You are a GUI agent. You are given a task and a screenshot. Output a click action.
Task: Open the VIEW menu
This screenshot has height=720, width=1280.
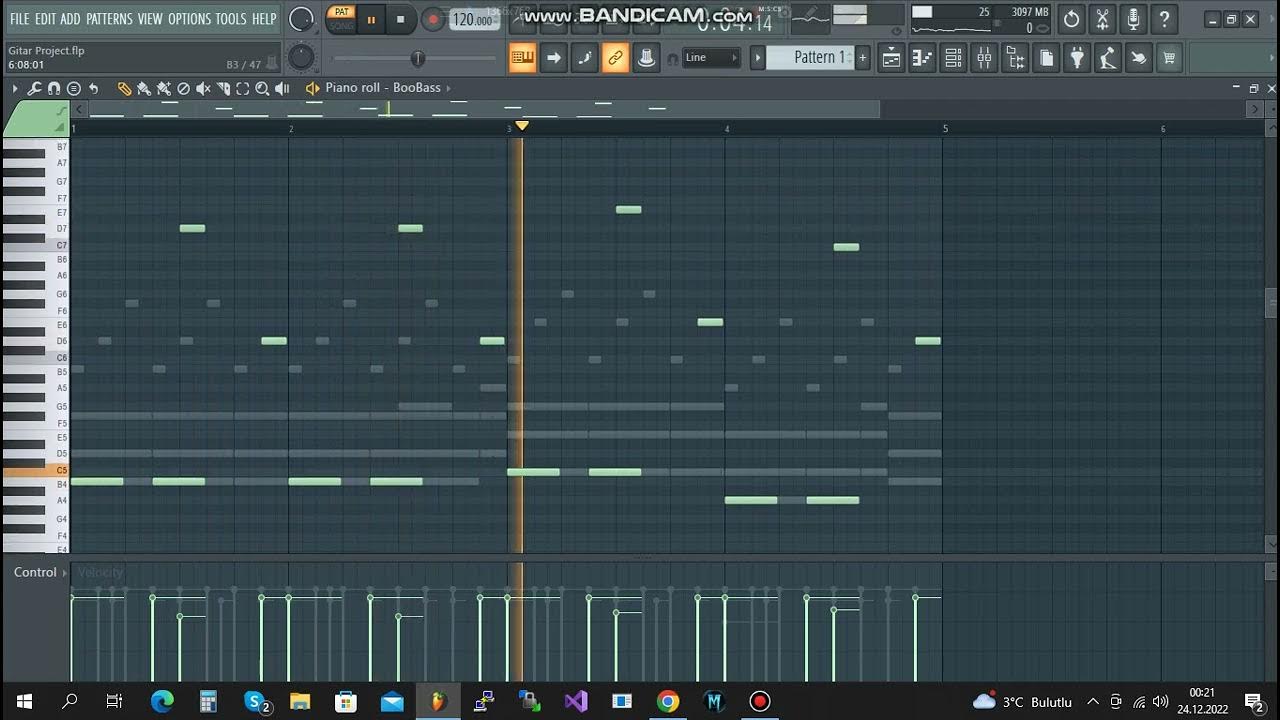pyautogui.click(x=150, y=19)
